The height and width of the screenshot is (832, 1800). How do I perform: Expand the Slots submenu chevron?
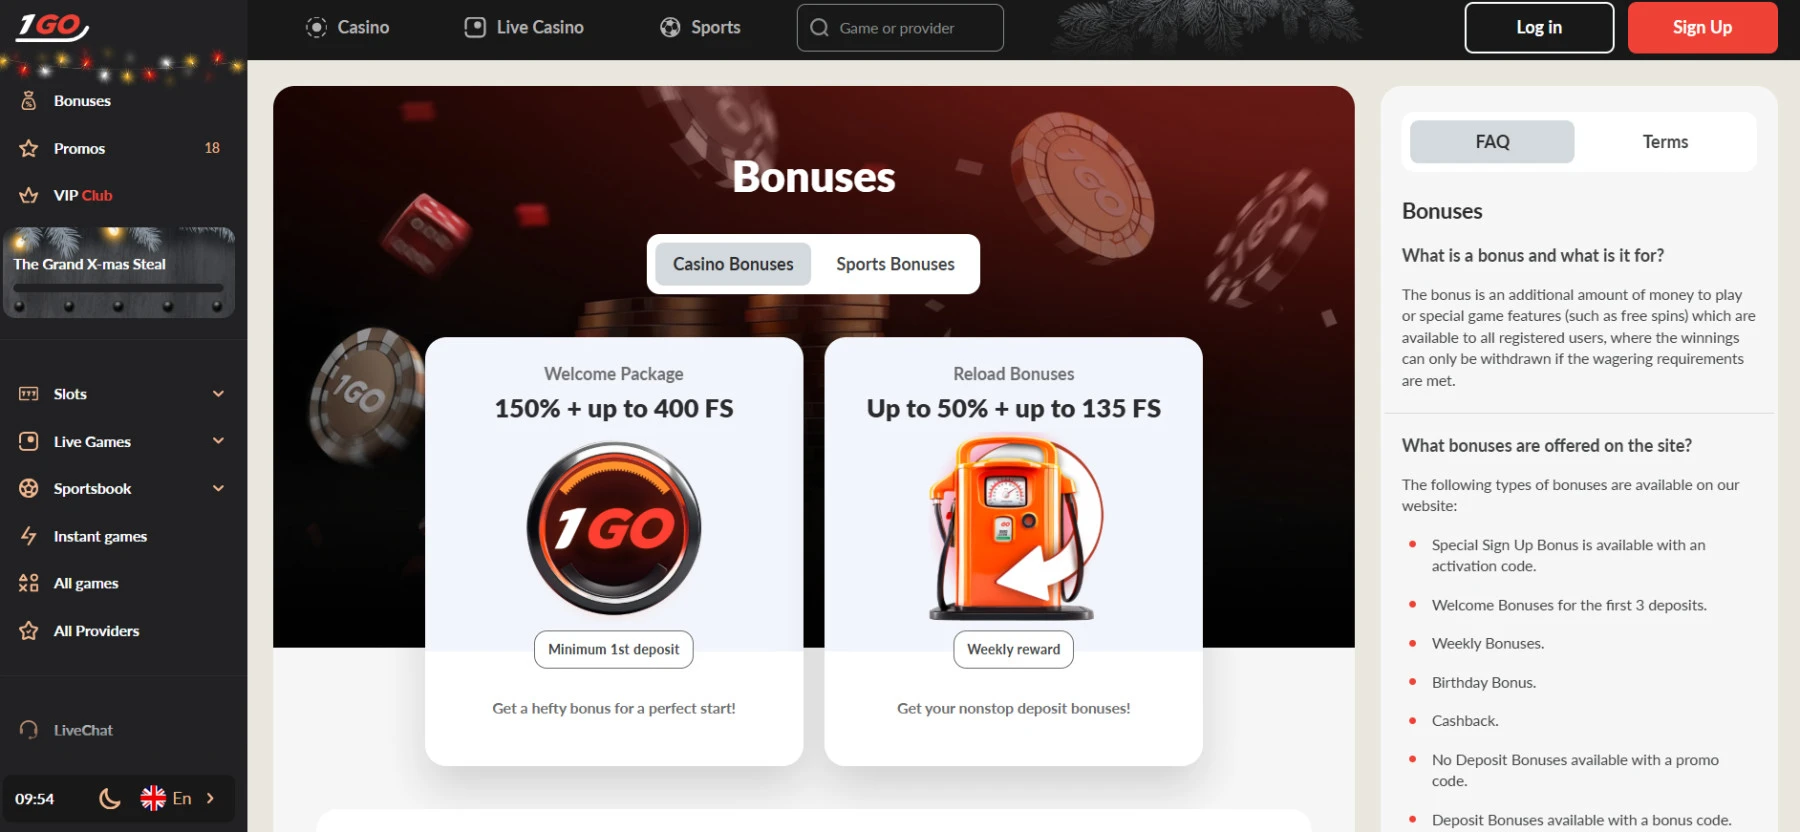[x=218, y=394]
